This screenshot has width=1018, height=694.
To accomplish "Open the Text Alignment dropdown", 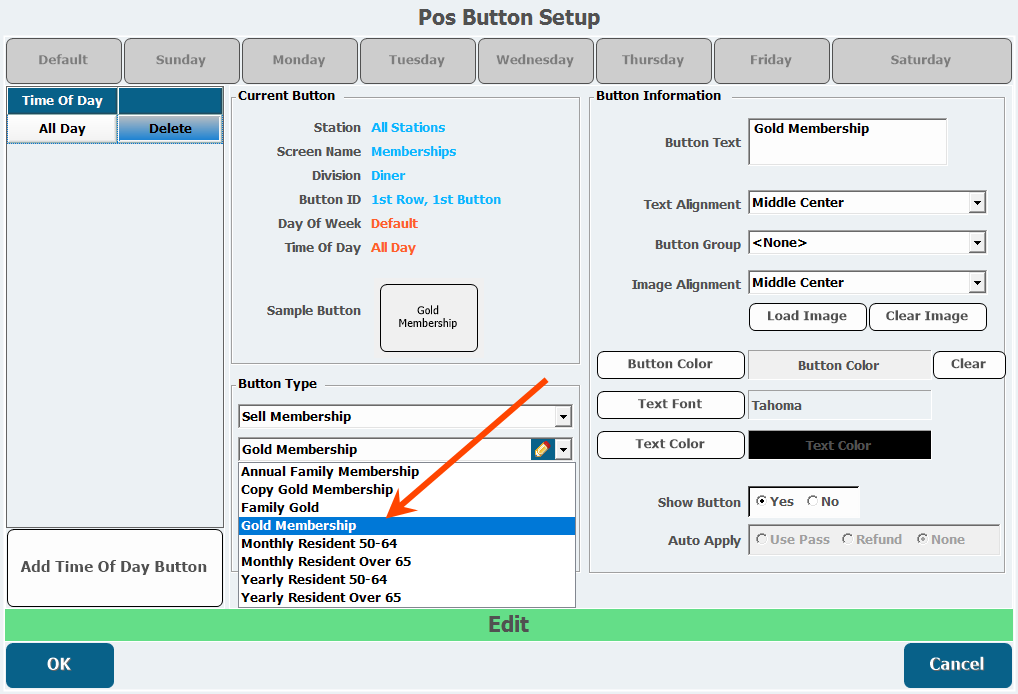I will coord(977,203).
